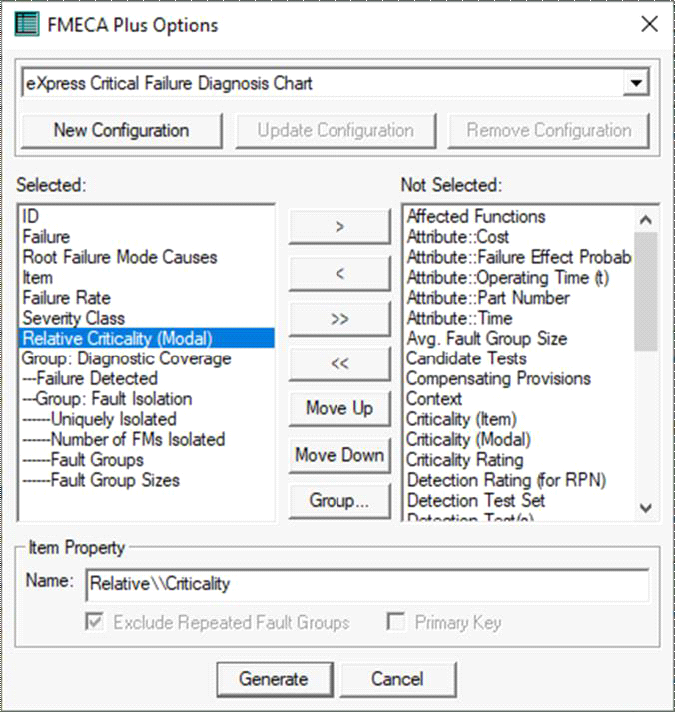Viewport: 676px width, 713px height.
Task: Select the eXpress Critical Failure Diagnosis Chart combo box
Action: click(x=335, y=83)
